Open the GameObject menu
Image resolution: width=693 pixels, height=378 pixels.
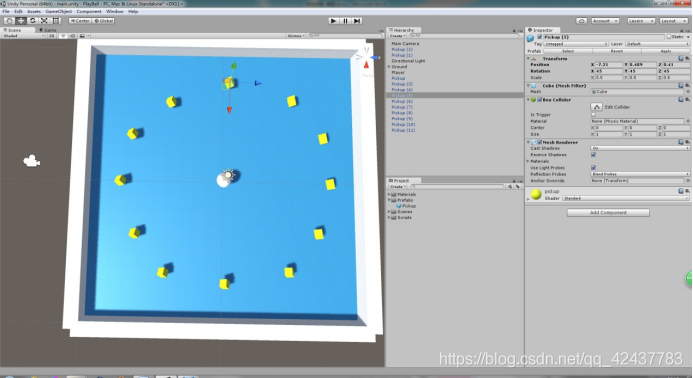click(x=59, y=11)
